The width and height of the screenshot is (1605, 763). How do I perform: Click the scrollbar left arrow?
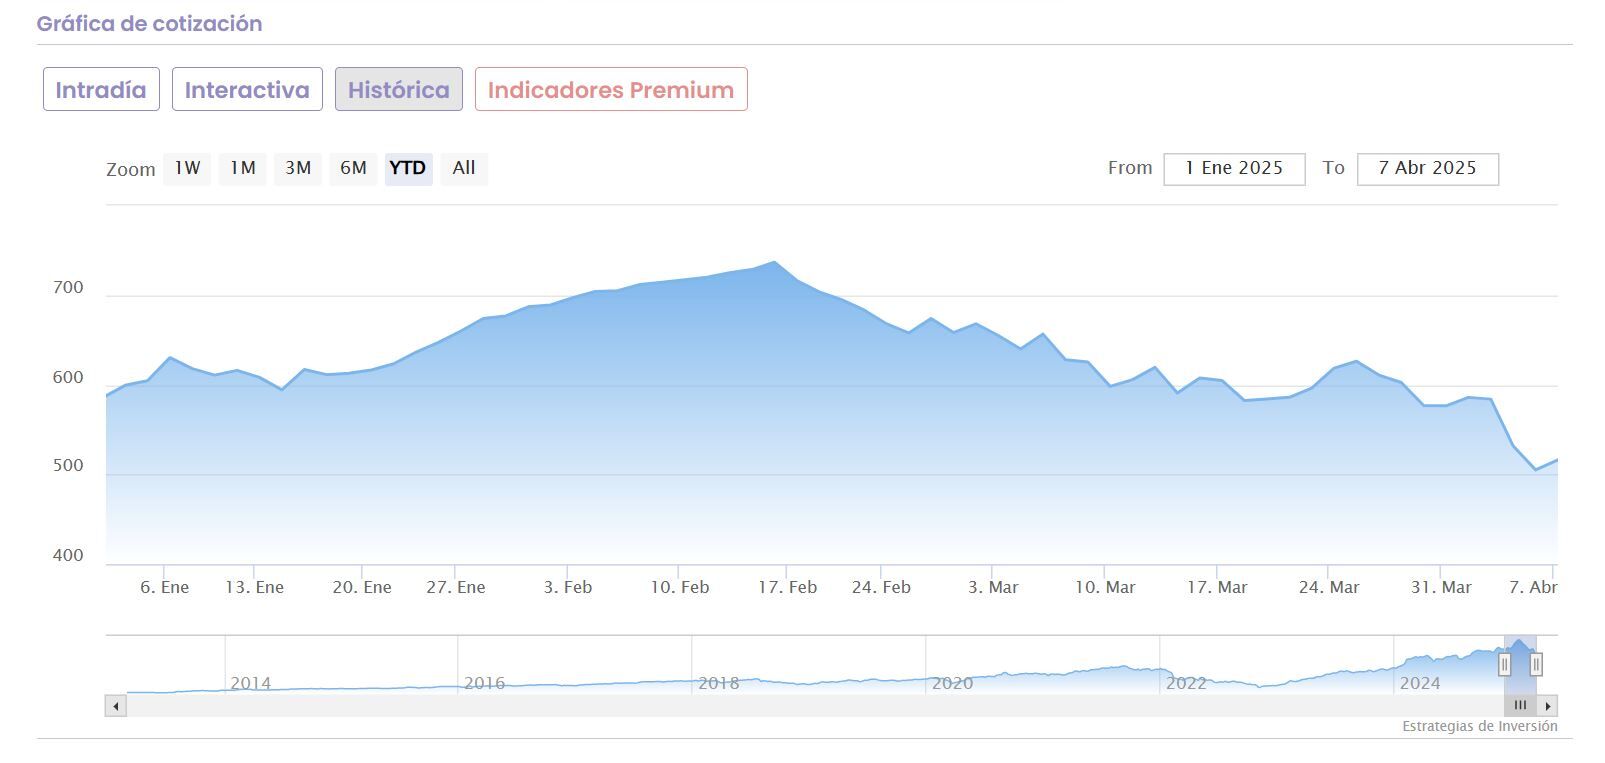click(116, 706)
